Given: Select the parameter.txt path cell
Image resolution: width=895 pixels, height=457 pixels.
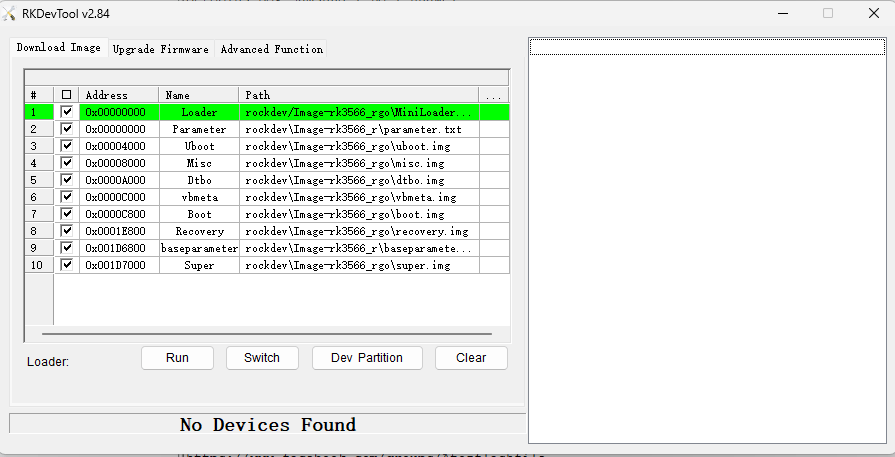Looking at the screenshot, I should 359,129.
